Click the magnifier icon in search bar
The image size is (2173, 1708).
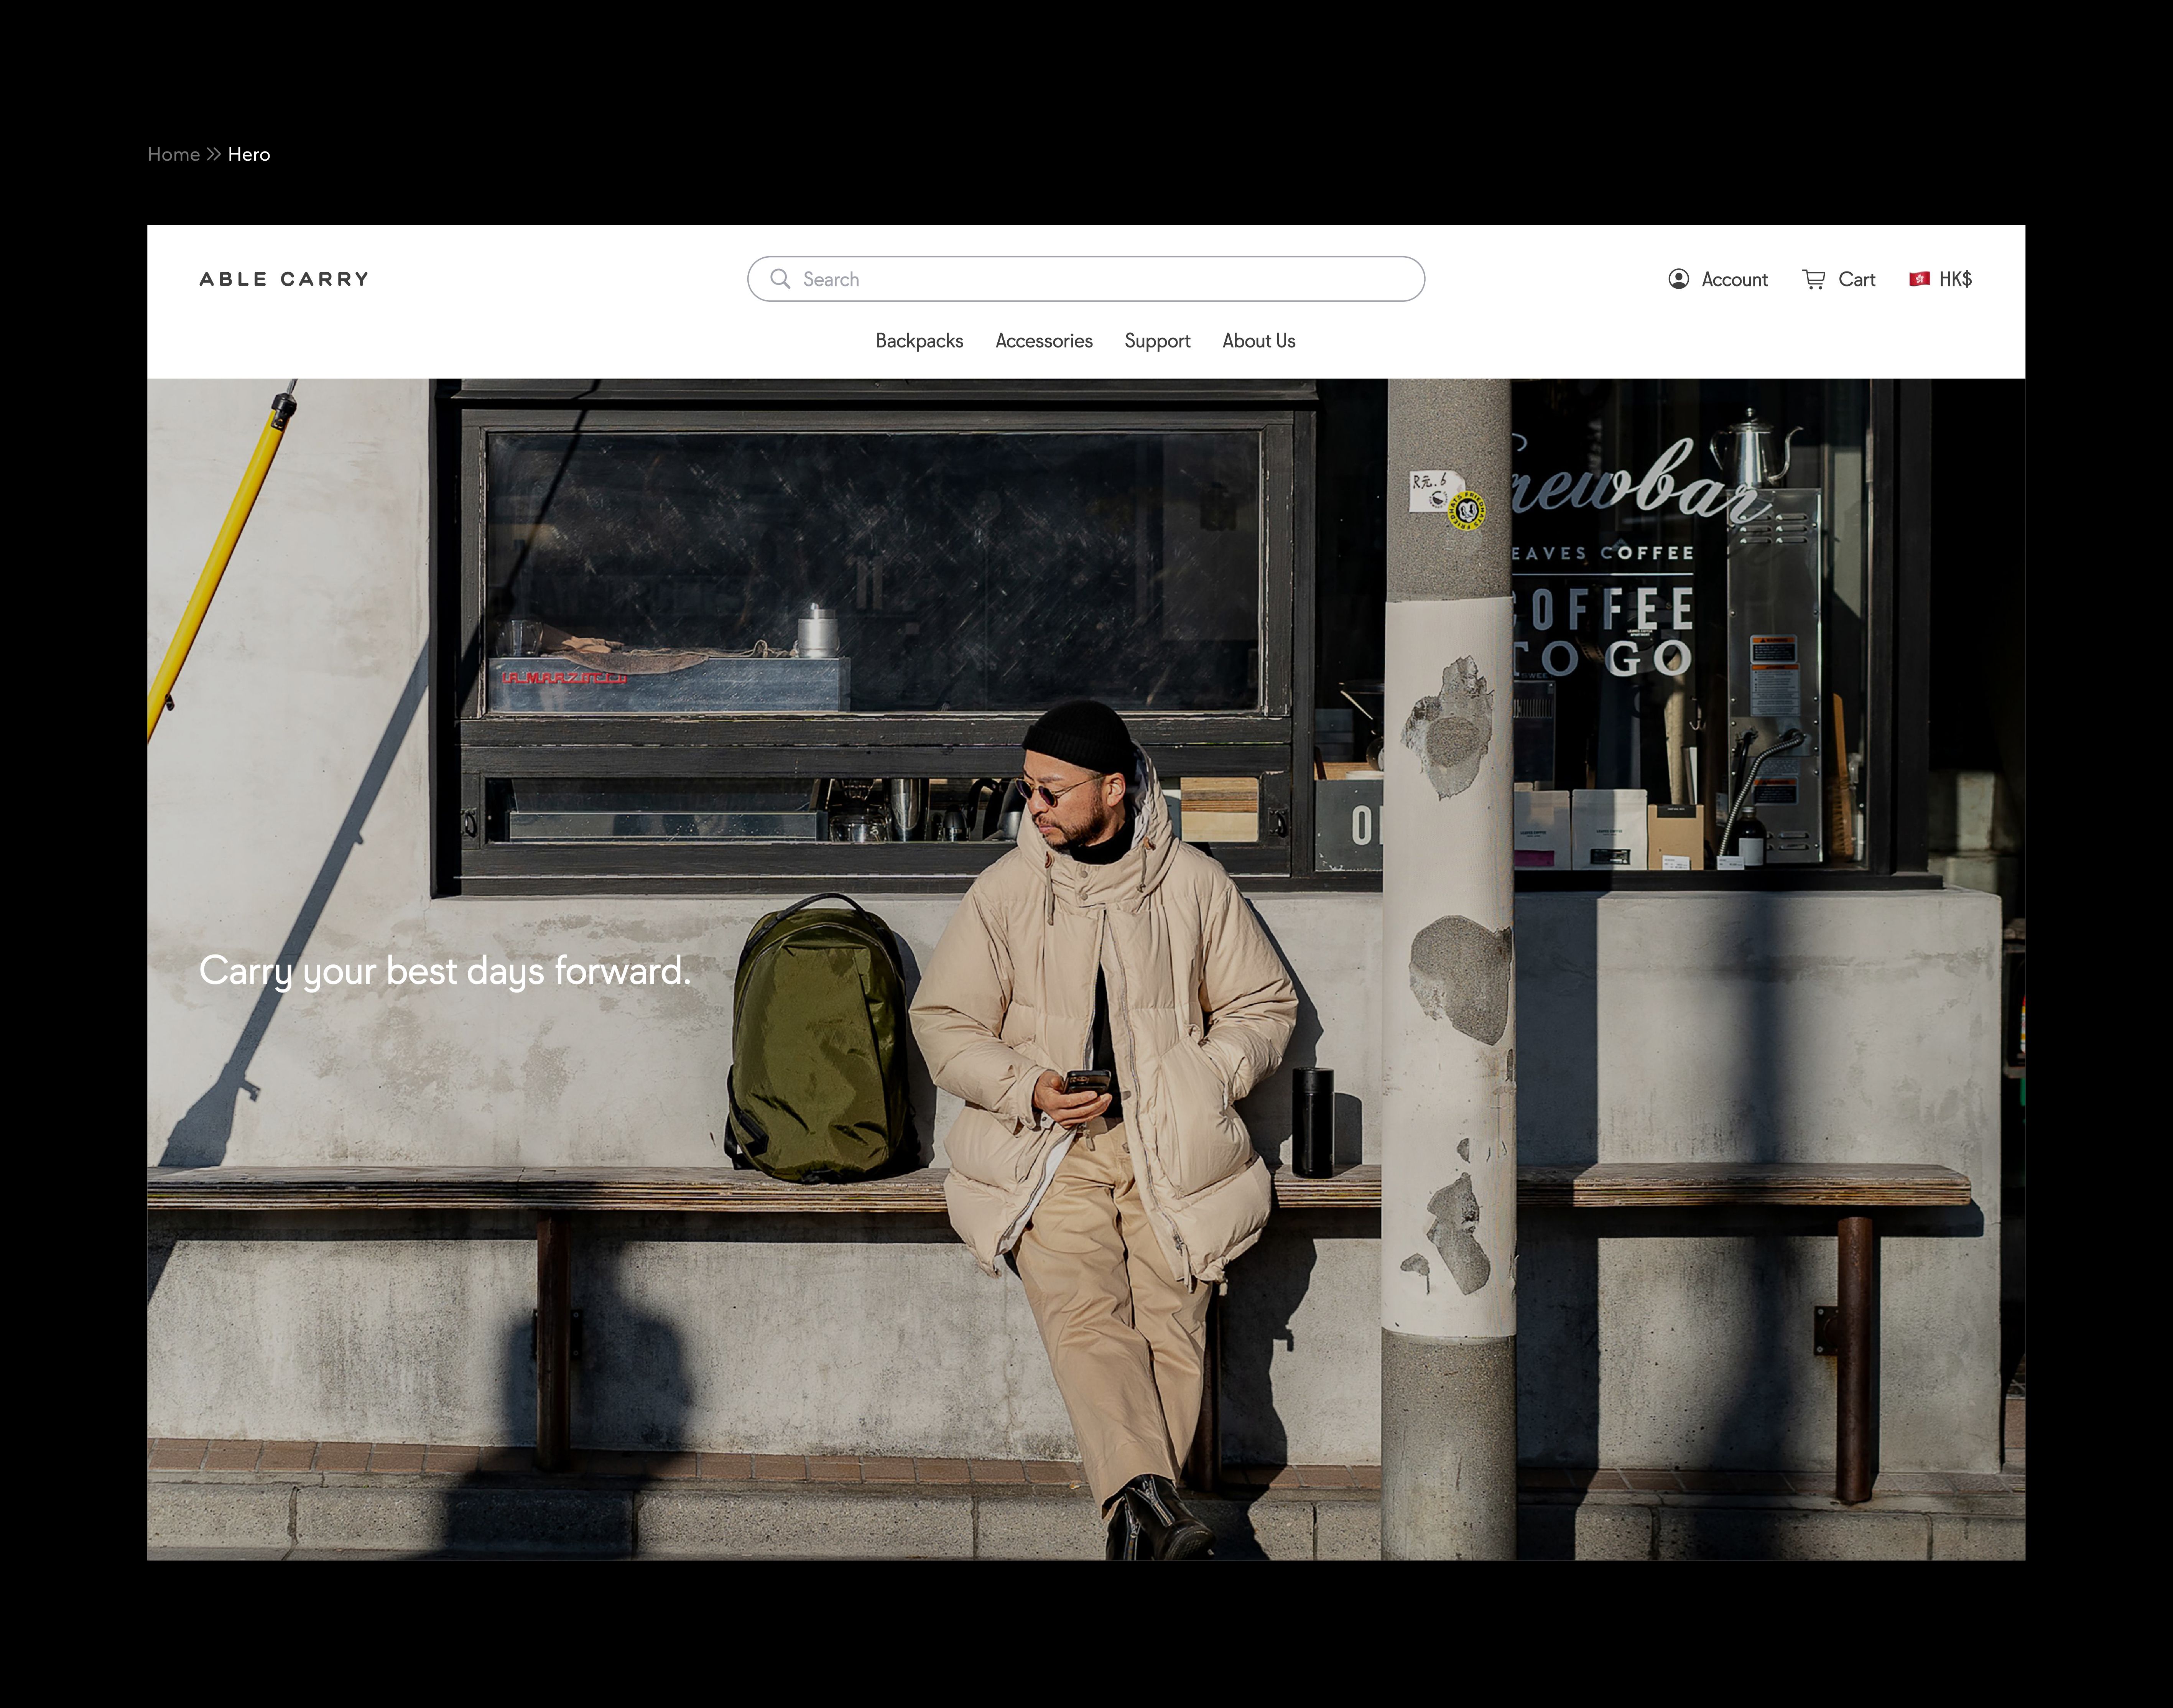pyautogui.click(x=780, y=279)
